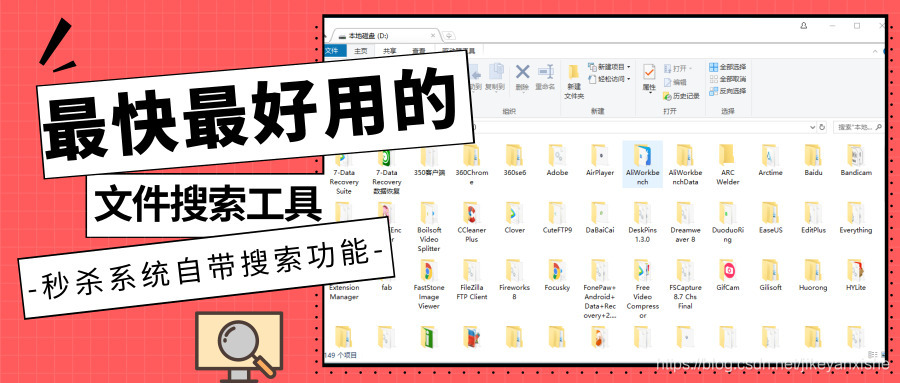Select the EditPlus folder
Screen dimensions: 900x383
click(x=813, y=217)
